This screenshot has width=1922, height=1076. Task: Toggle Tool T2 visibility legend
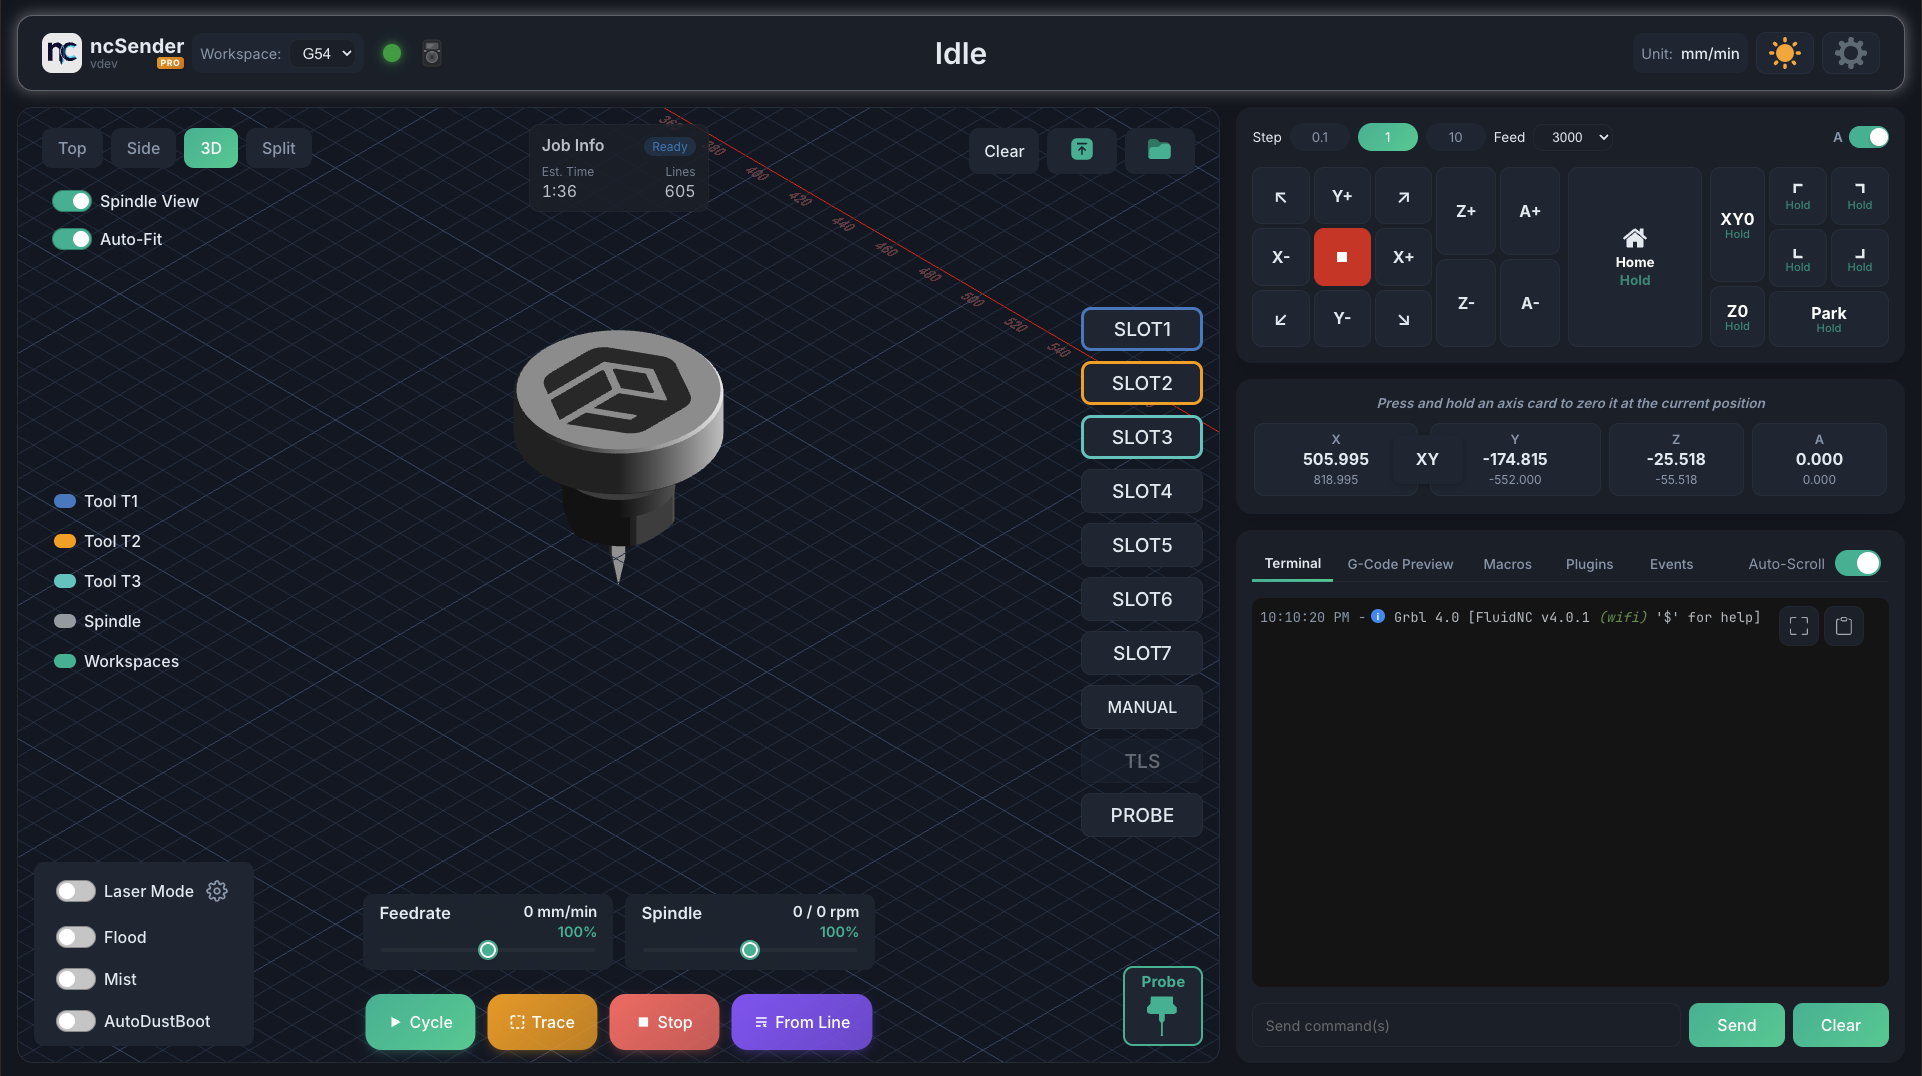point(97,541)
